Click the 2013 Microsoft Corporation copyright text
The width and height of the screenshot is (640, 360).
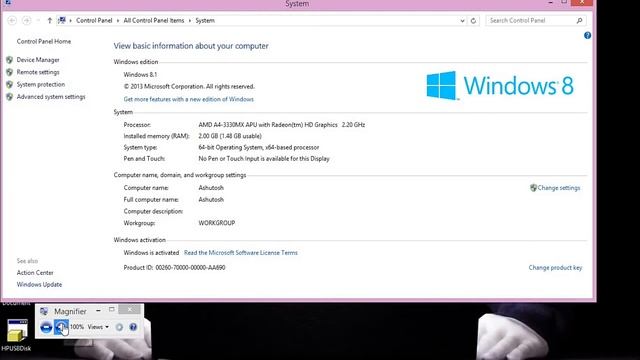189,87
